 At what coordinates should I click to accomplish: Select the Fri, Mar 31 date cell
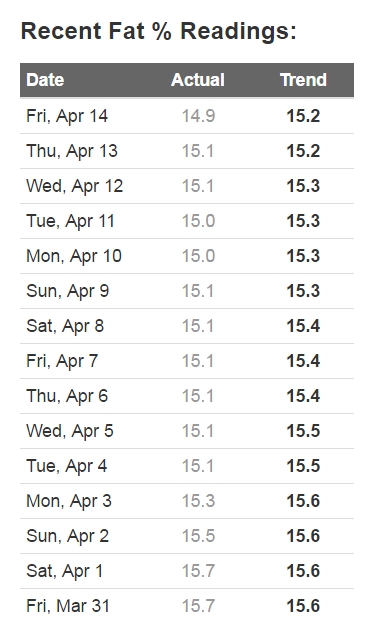coord(68,606)
